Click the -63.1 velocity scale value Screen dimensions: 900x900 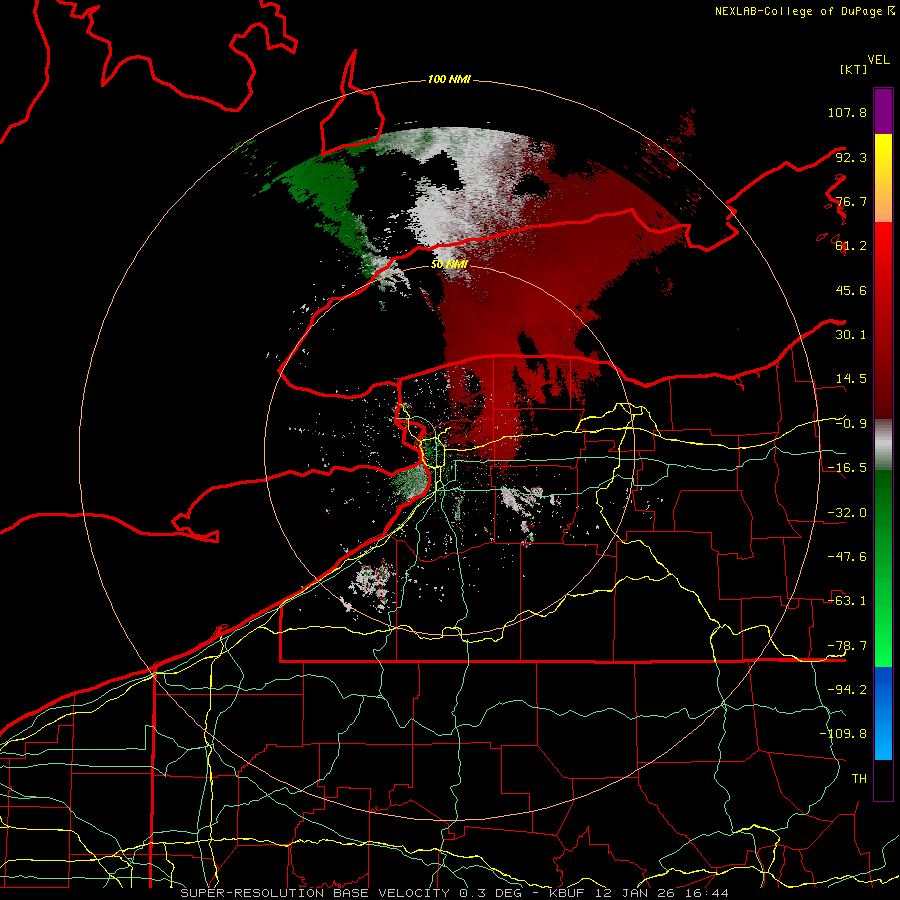coord(847,601)
